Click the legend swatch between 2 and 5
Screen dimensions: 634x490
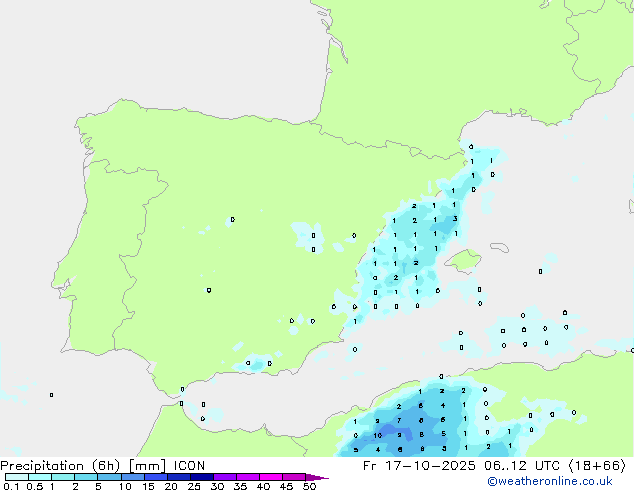click(x=86, y=477)
